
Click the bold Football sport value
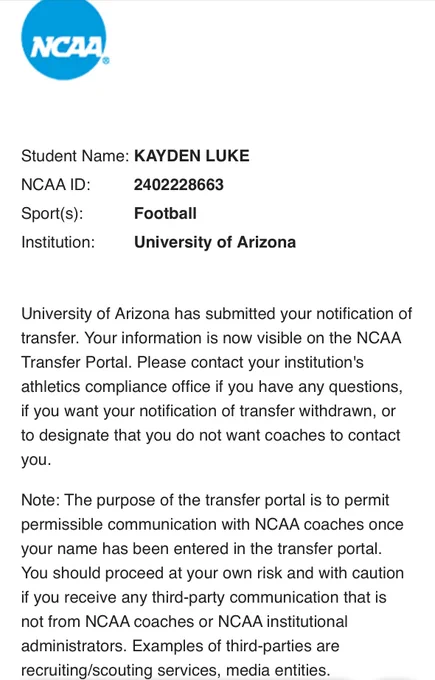click(165, 213)
